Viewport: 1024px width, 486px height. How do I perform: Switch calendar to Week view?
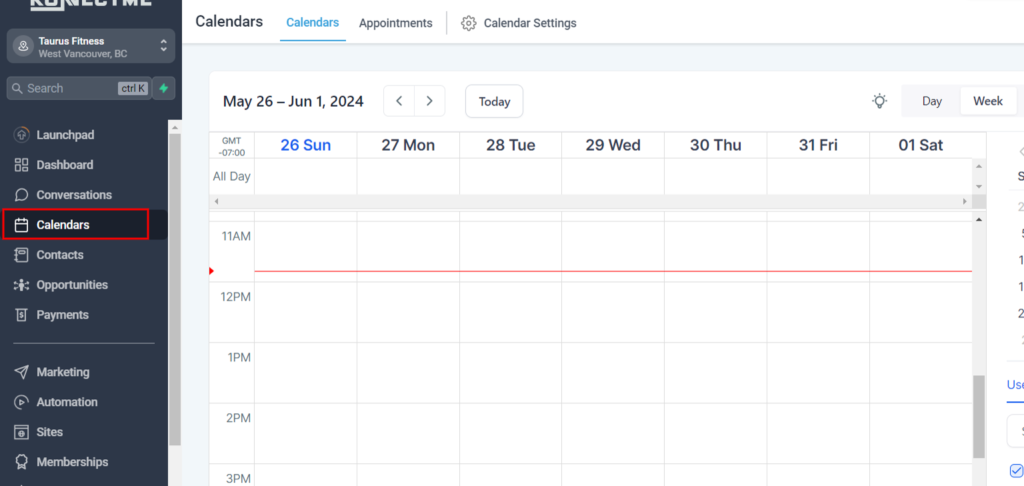pyautogui.click(x=987, y=101)
